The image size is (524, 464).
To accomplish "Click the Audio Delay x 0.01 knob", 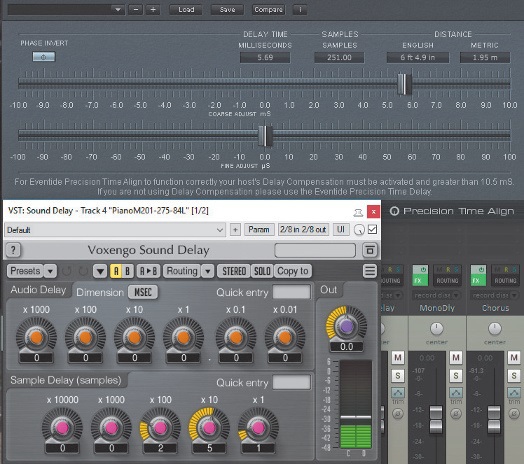I will click(285, 337).
